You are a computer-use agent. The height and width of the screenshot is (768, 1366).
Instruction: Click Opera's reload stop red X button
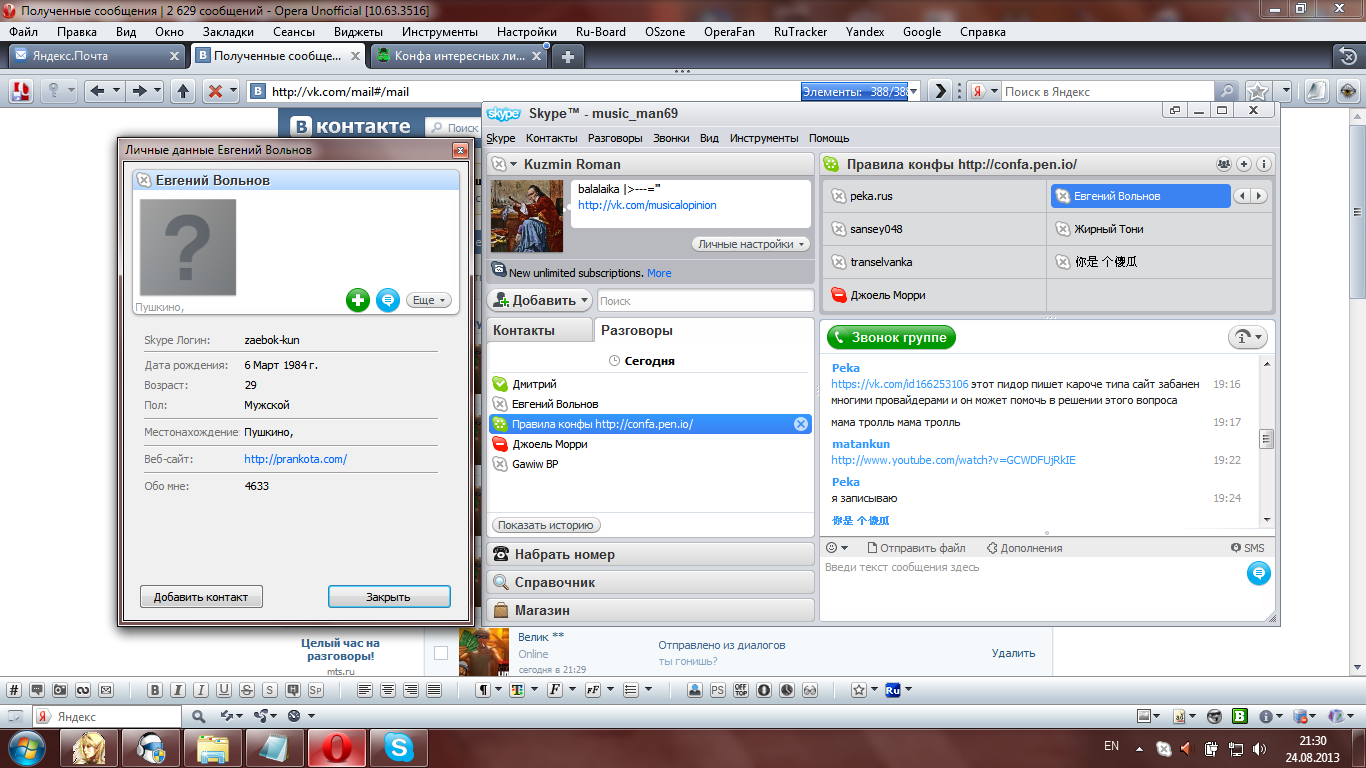(x=214, y=91)
